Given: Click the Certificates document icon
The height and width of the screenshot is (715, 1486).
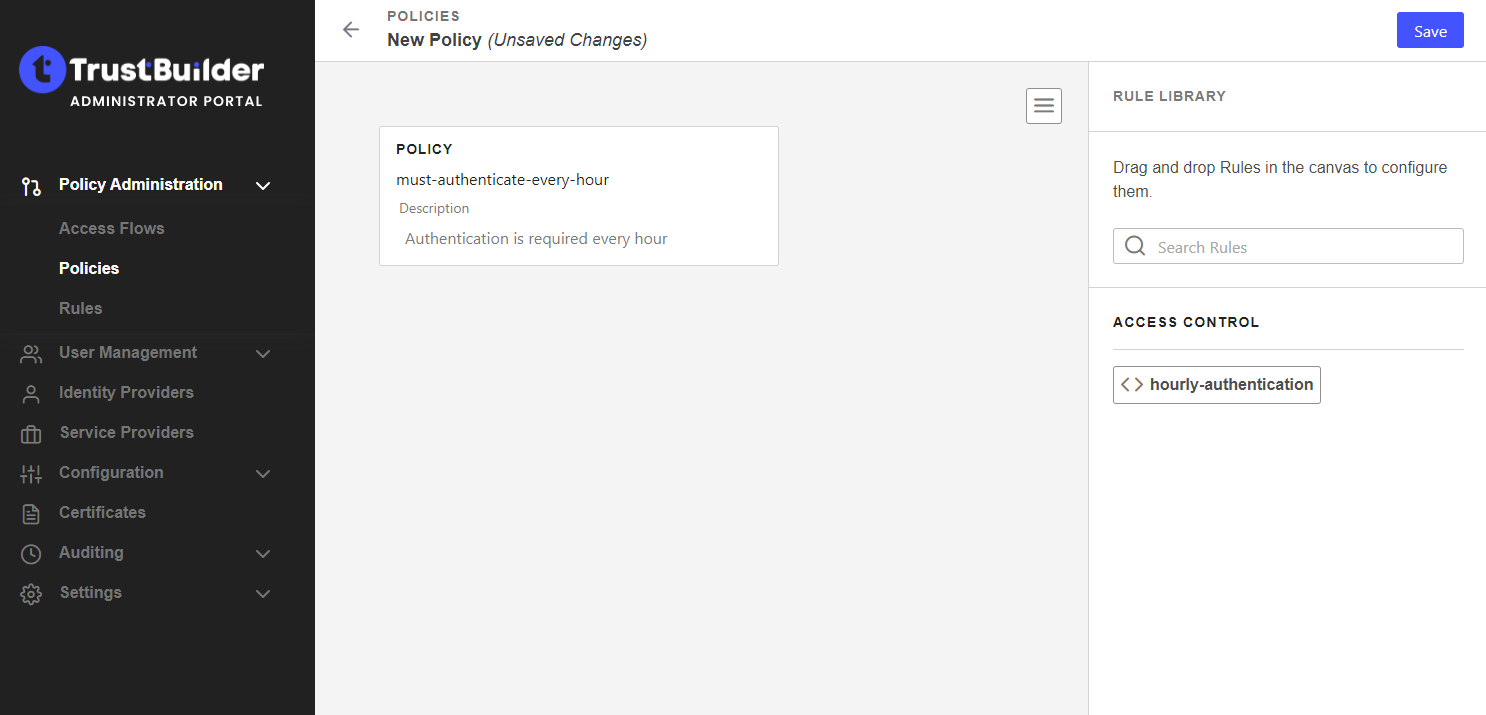Looking at the screenshot, I should point(31,513).
